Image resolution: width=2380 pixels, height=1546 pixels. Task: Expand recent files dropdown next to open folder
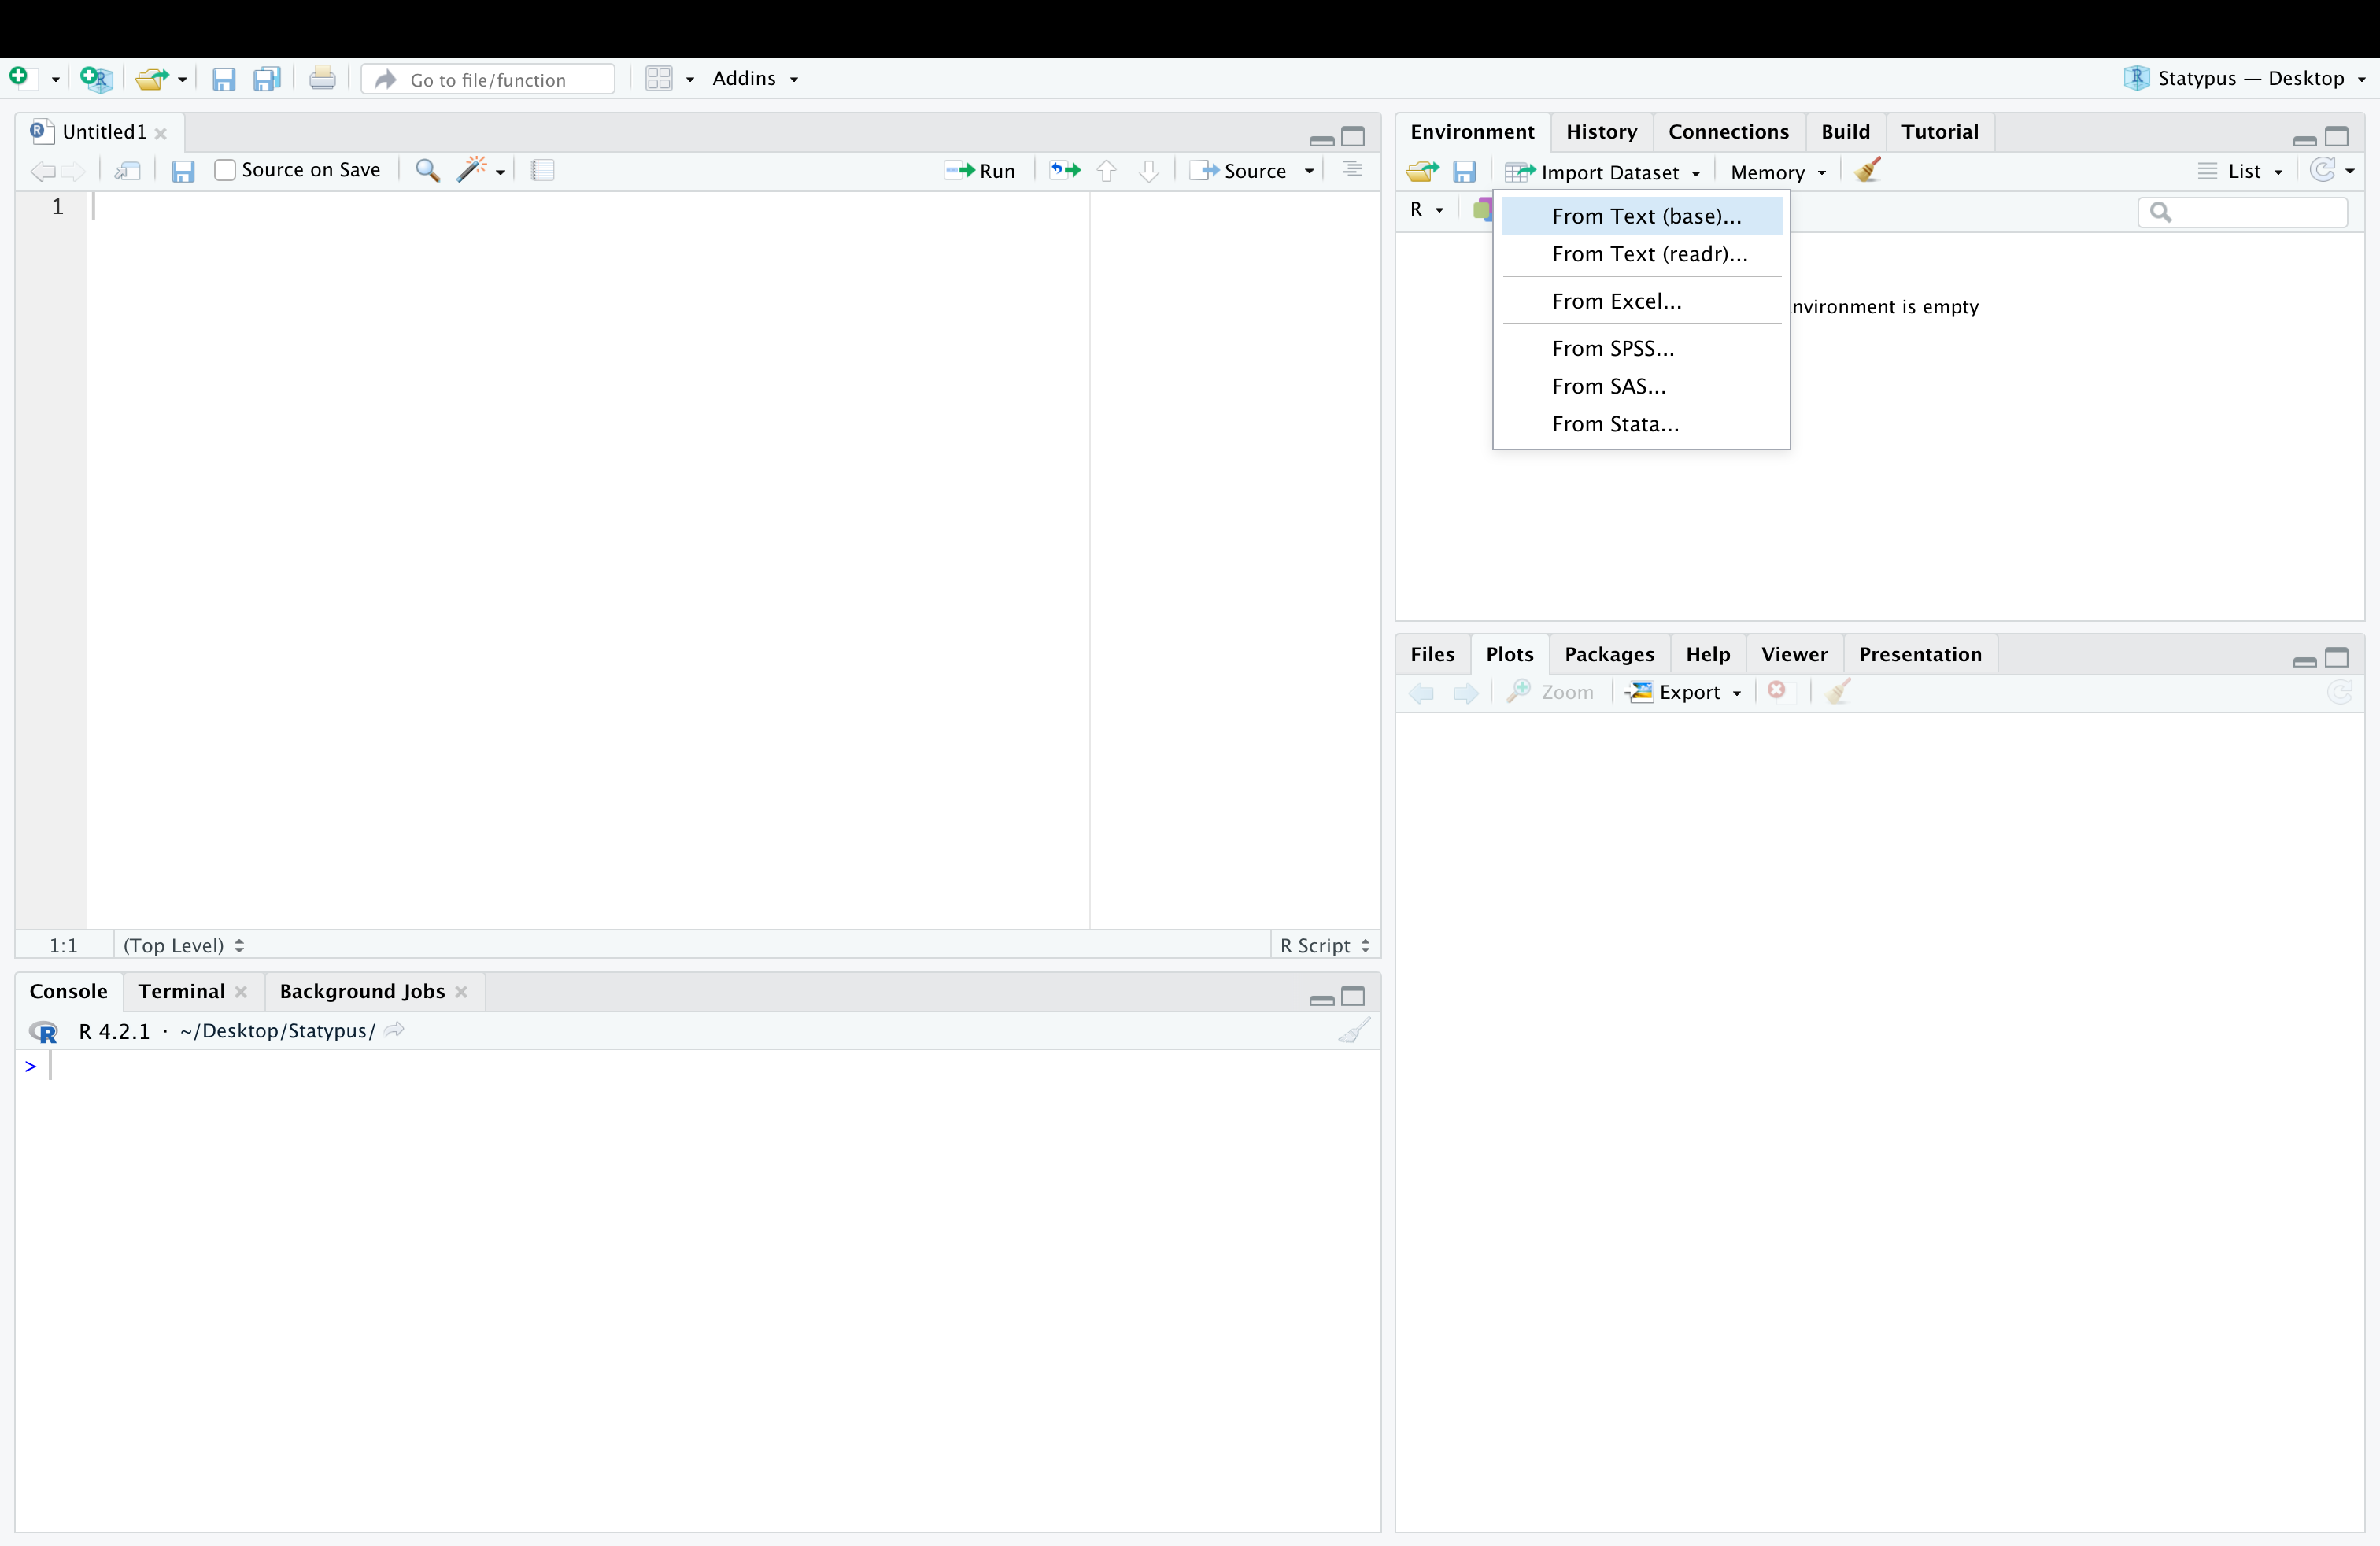tap(182, 79)
